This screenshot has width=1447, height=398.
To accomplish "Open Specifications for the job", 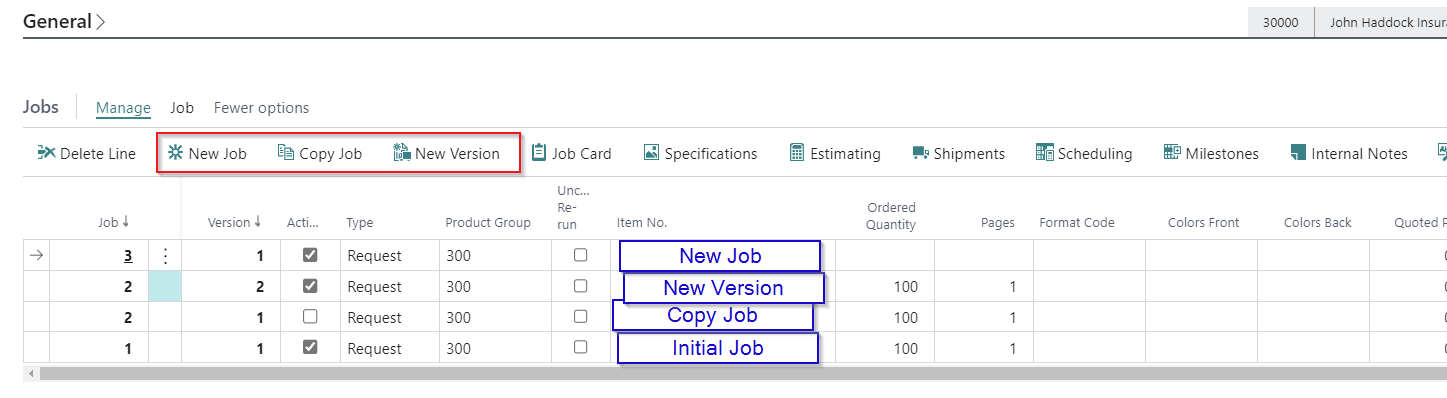I will 700,153.
